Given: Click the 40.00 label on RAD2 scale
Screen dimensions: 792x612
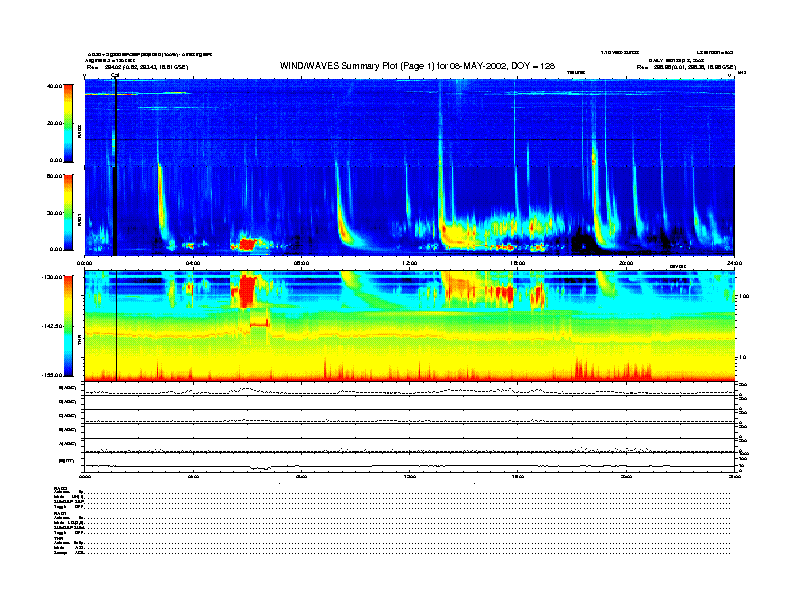Looking at the screenshot, I should click(x=54, y=86).
